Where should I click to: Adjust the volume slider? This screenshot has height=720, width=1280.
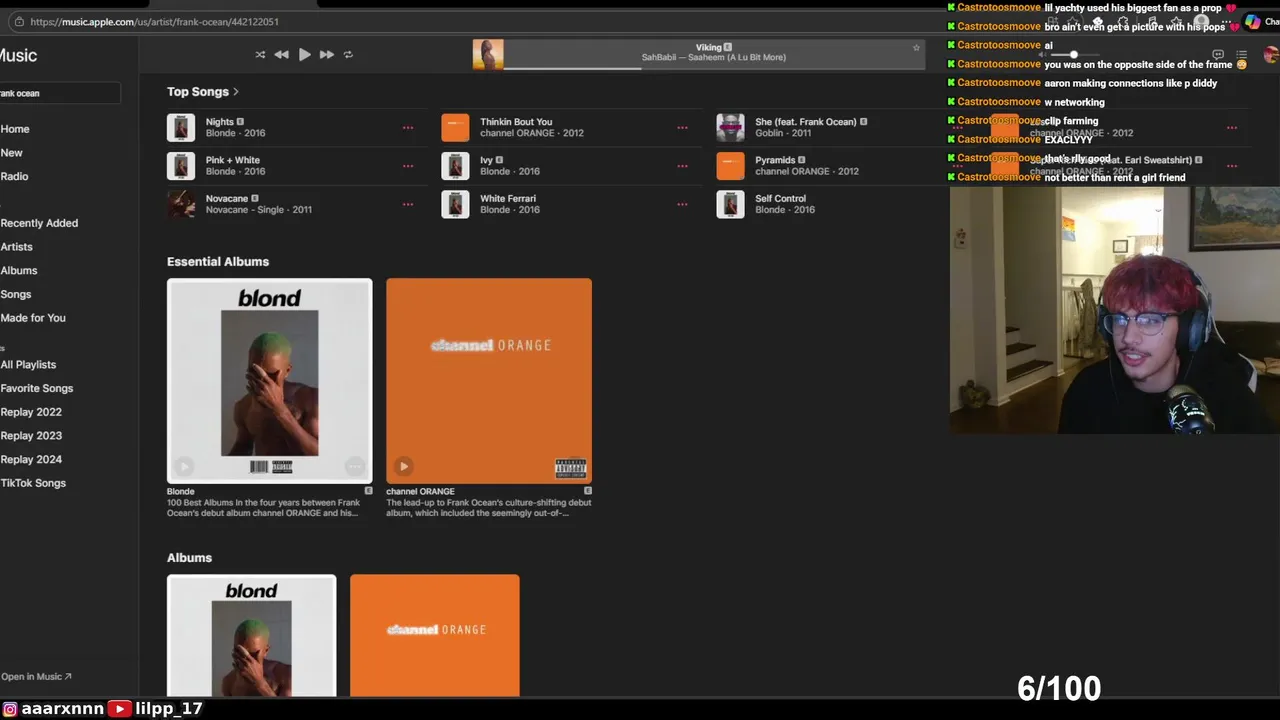click(1075, 55)
